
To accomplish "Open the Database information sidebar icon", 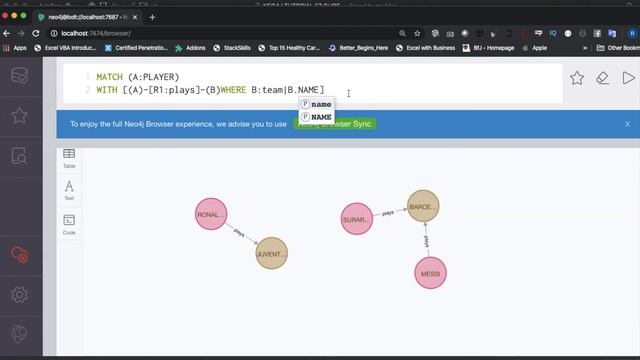I will (20, 76).
